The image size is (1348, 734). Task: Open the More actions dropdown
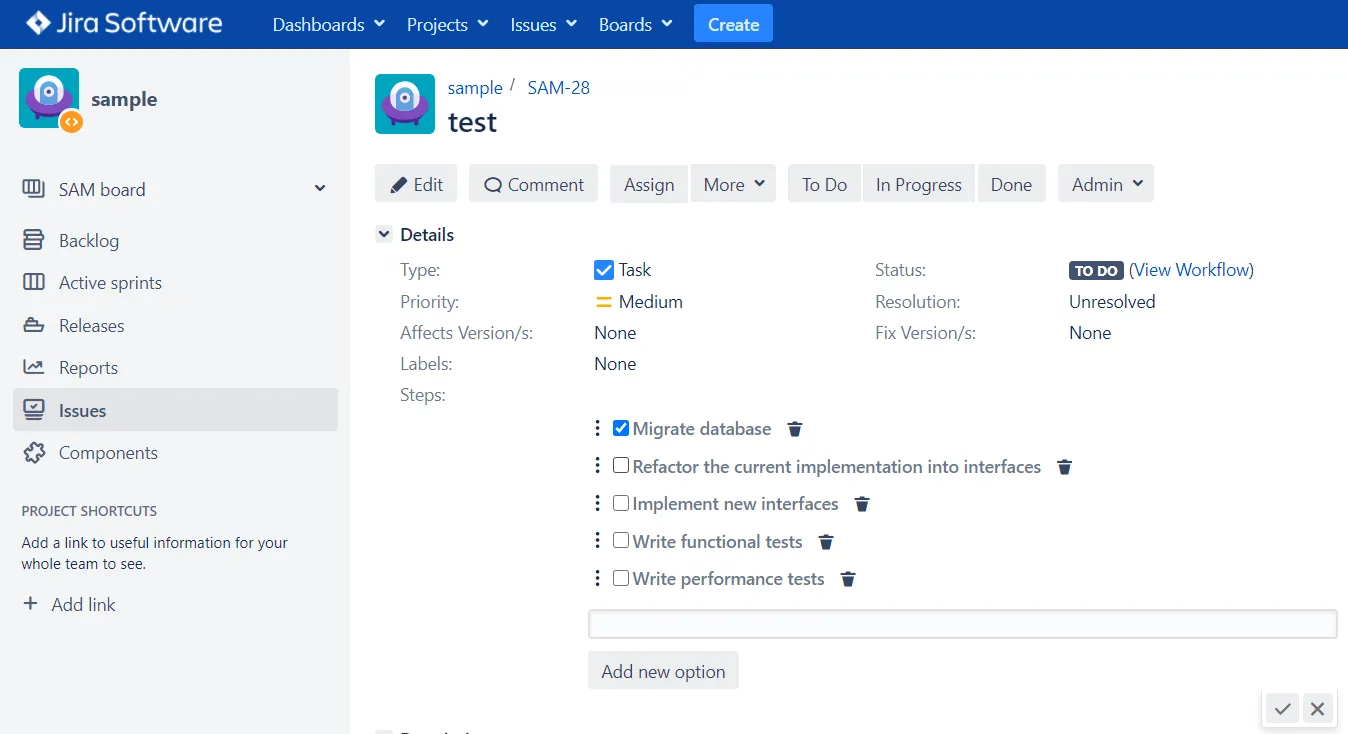tap(733, 184)
